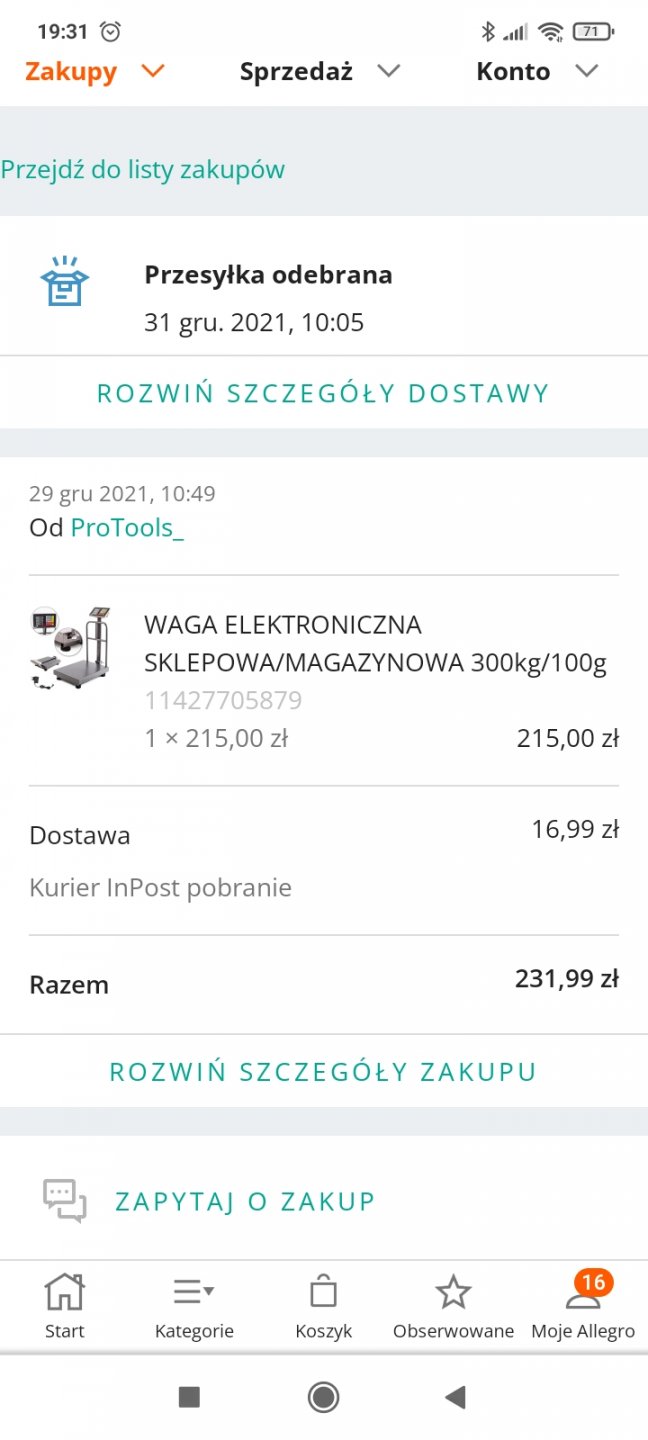
Task: Expand delivery details (Rozwiń szczegóły dostawy)
Action: coord(323,393)
